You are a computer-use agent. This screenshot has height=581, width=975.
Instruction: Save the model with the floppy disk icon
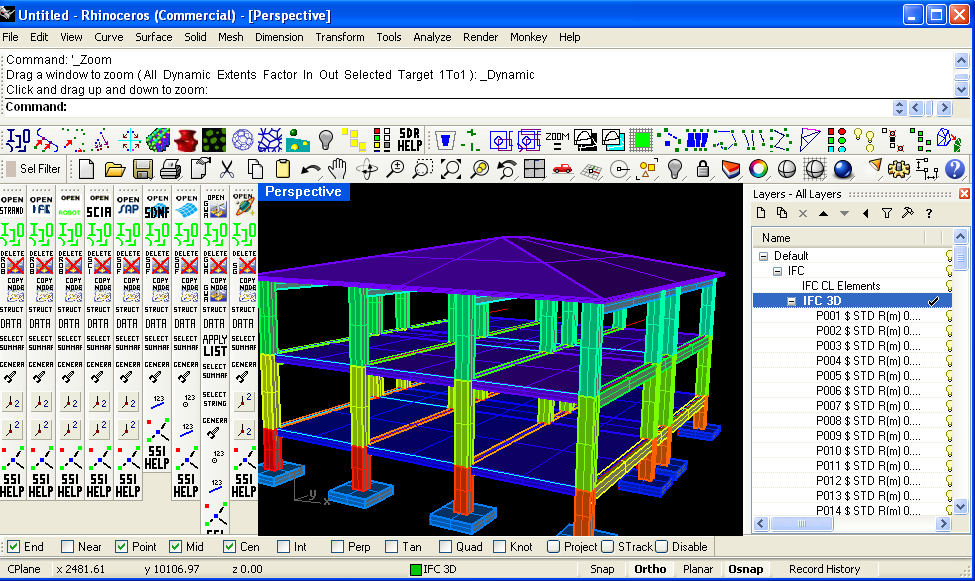(142, 169)
